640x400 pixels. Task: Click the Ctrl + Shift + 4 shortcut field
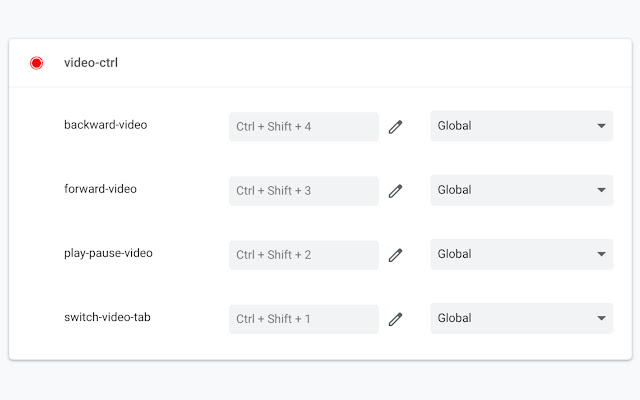click(x=303, y=127)
